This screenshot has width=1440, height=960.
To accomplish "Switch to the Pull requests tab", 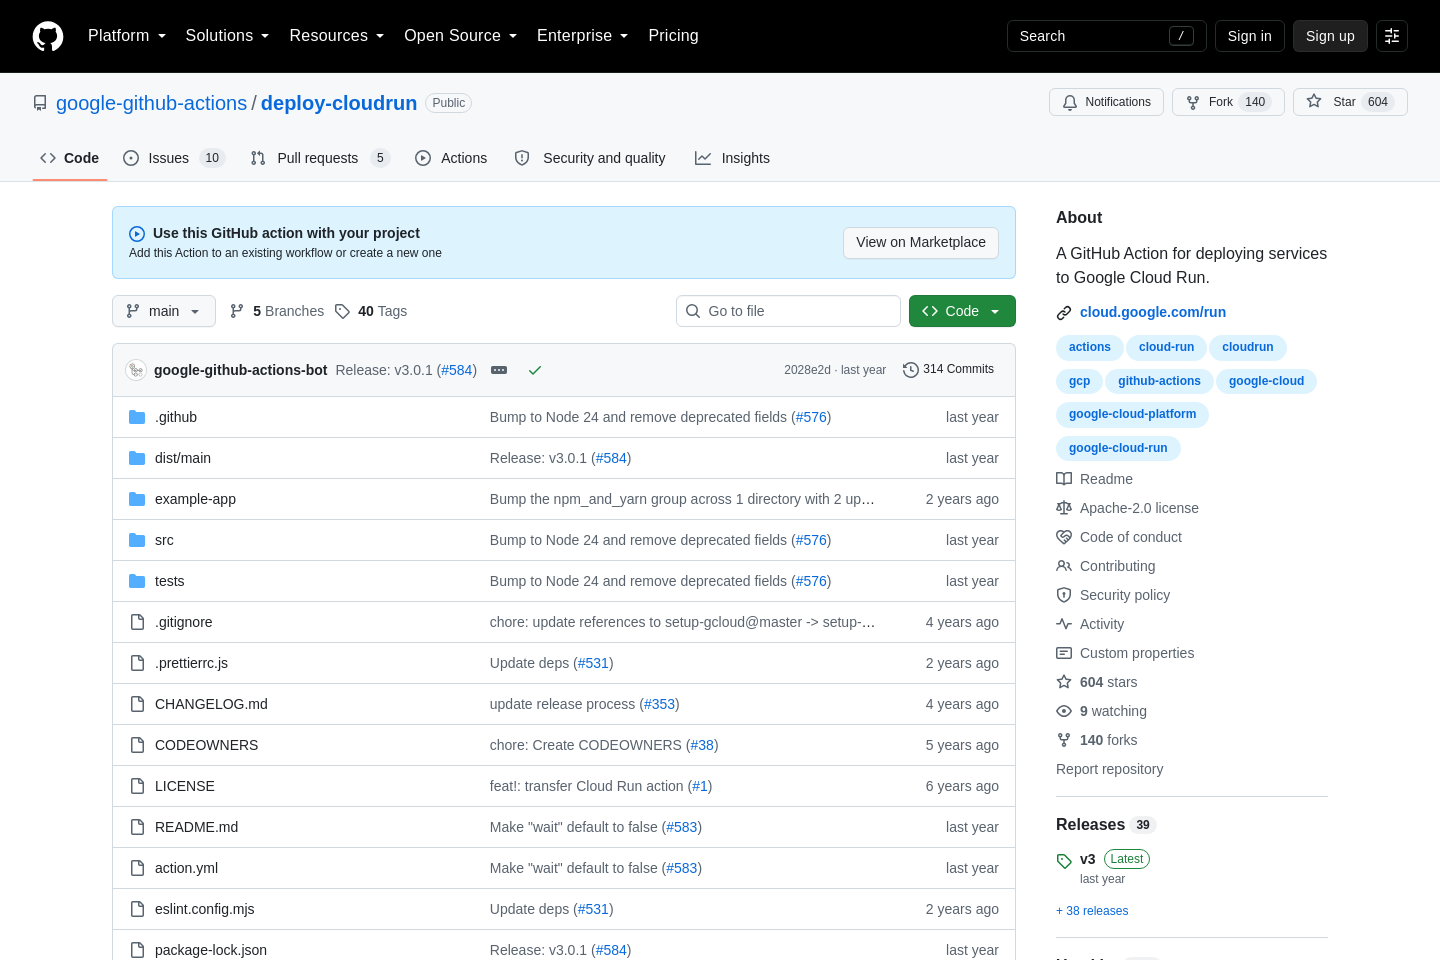I will coord(319,158).
